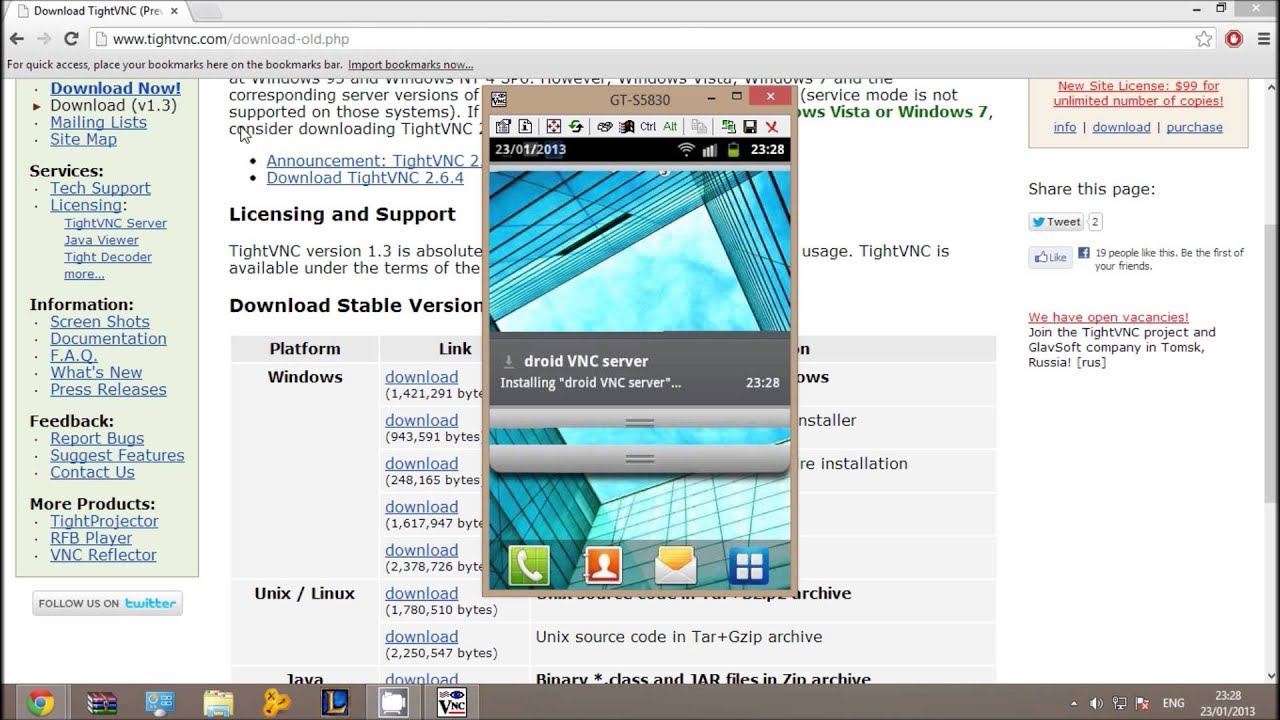Screen dimensions: 1280x720
Task: Click Import bookmarks now link
Action: (x=410, y=64)
